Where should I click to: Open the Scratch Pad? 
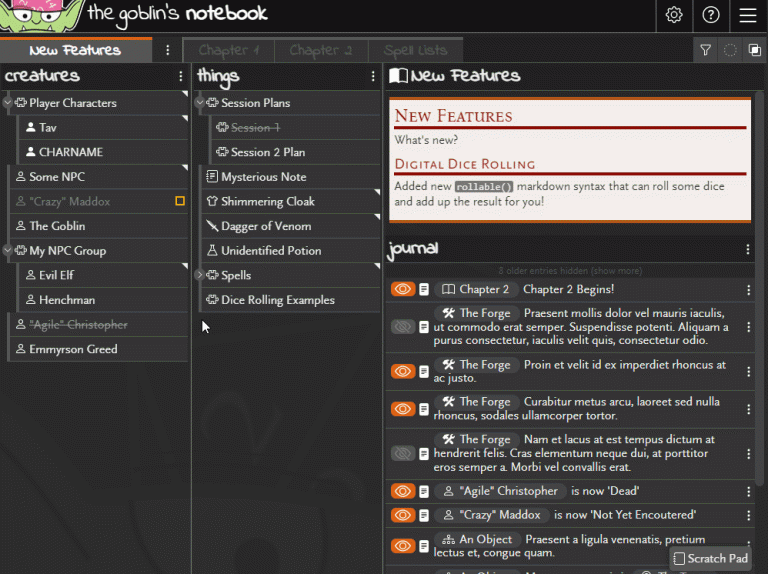(710, 558)
